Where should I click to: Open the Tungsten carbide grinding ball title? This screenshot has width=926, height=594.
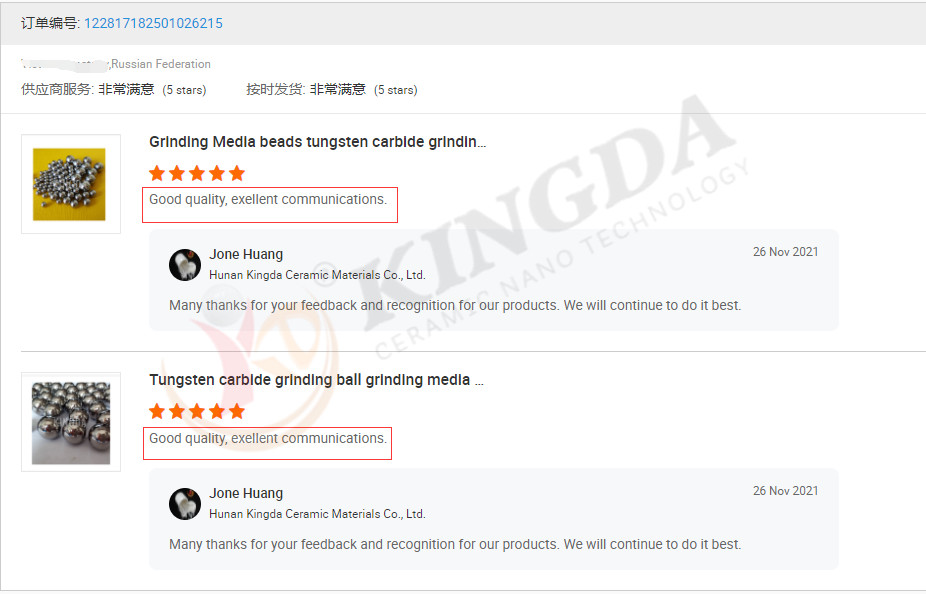[x=316, y=380]
